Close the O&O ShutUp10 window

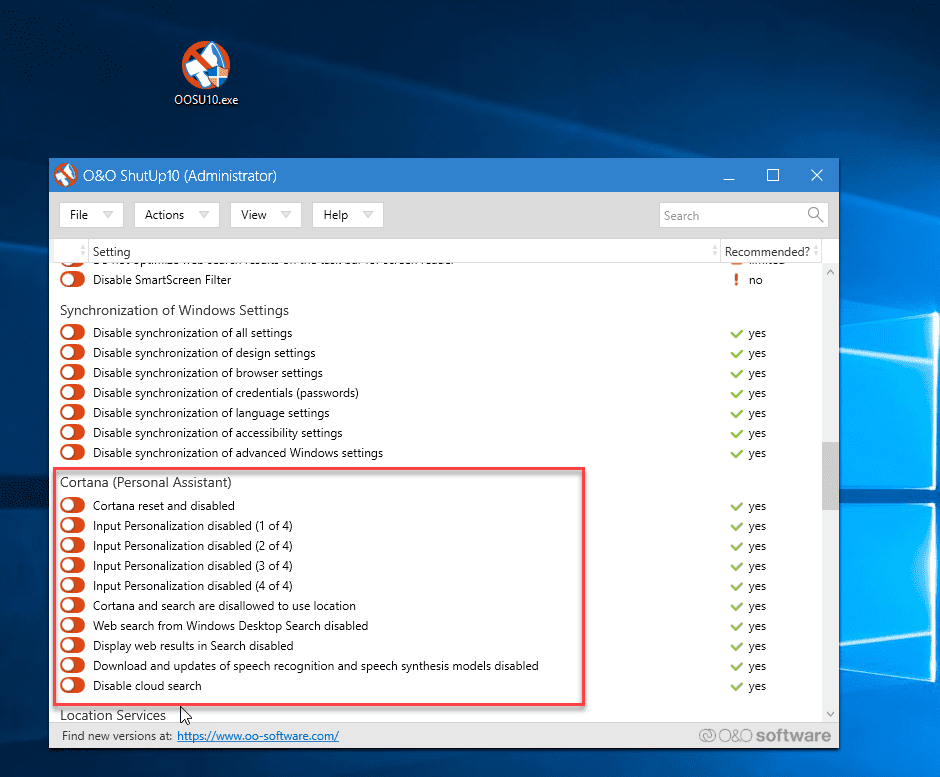pyautogui.click(x=817, y=175)
